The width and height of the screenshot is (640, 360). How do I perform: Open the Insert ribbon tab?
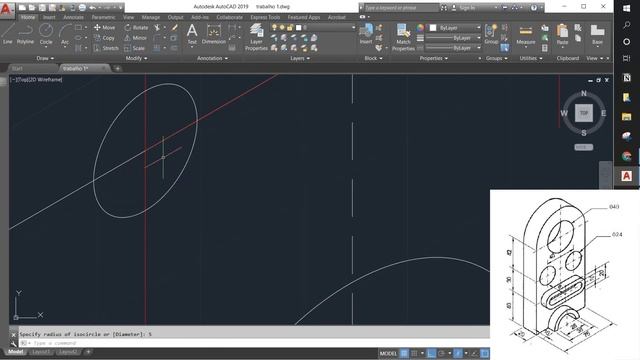point(49,17)
